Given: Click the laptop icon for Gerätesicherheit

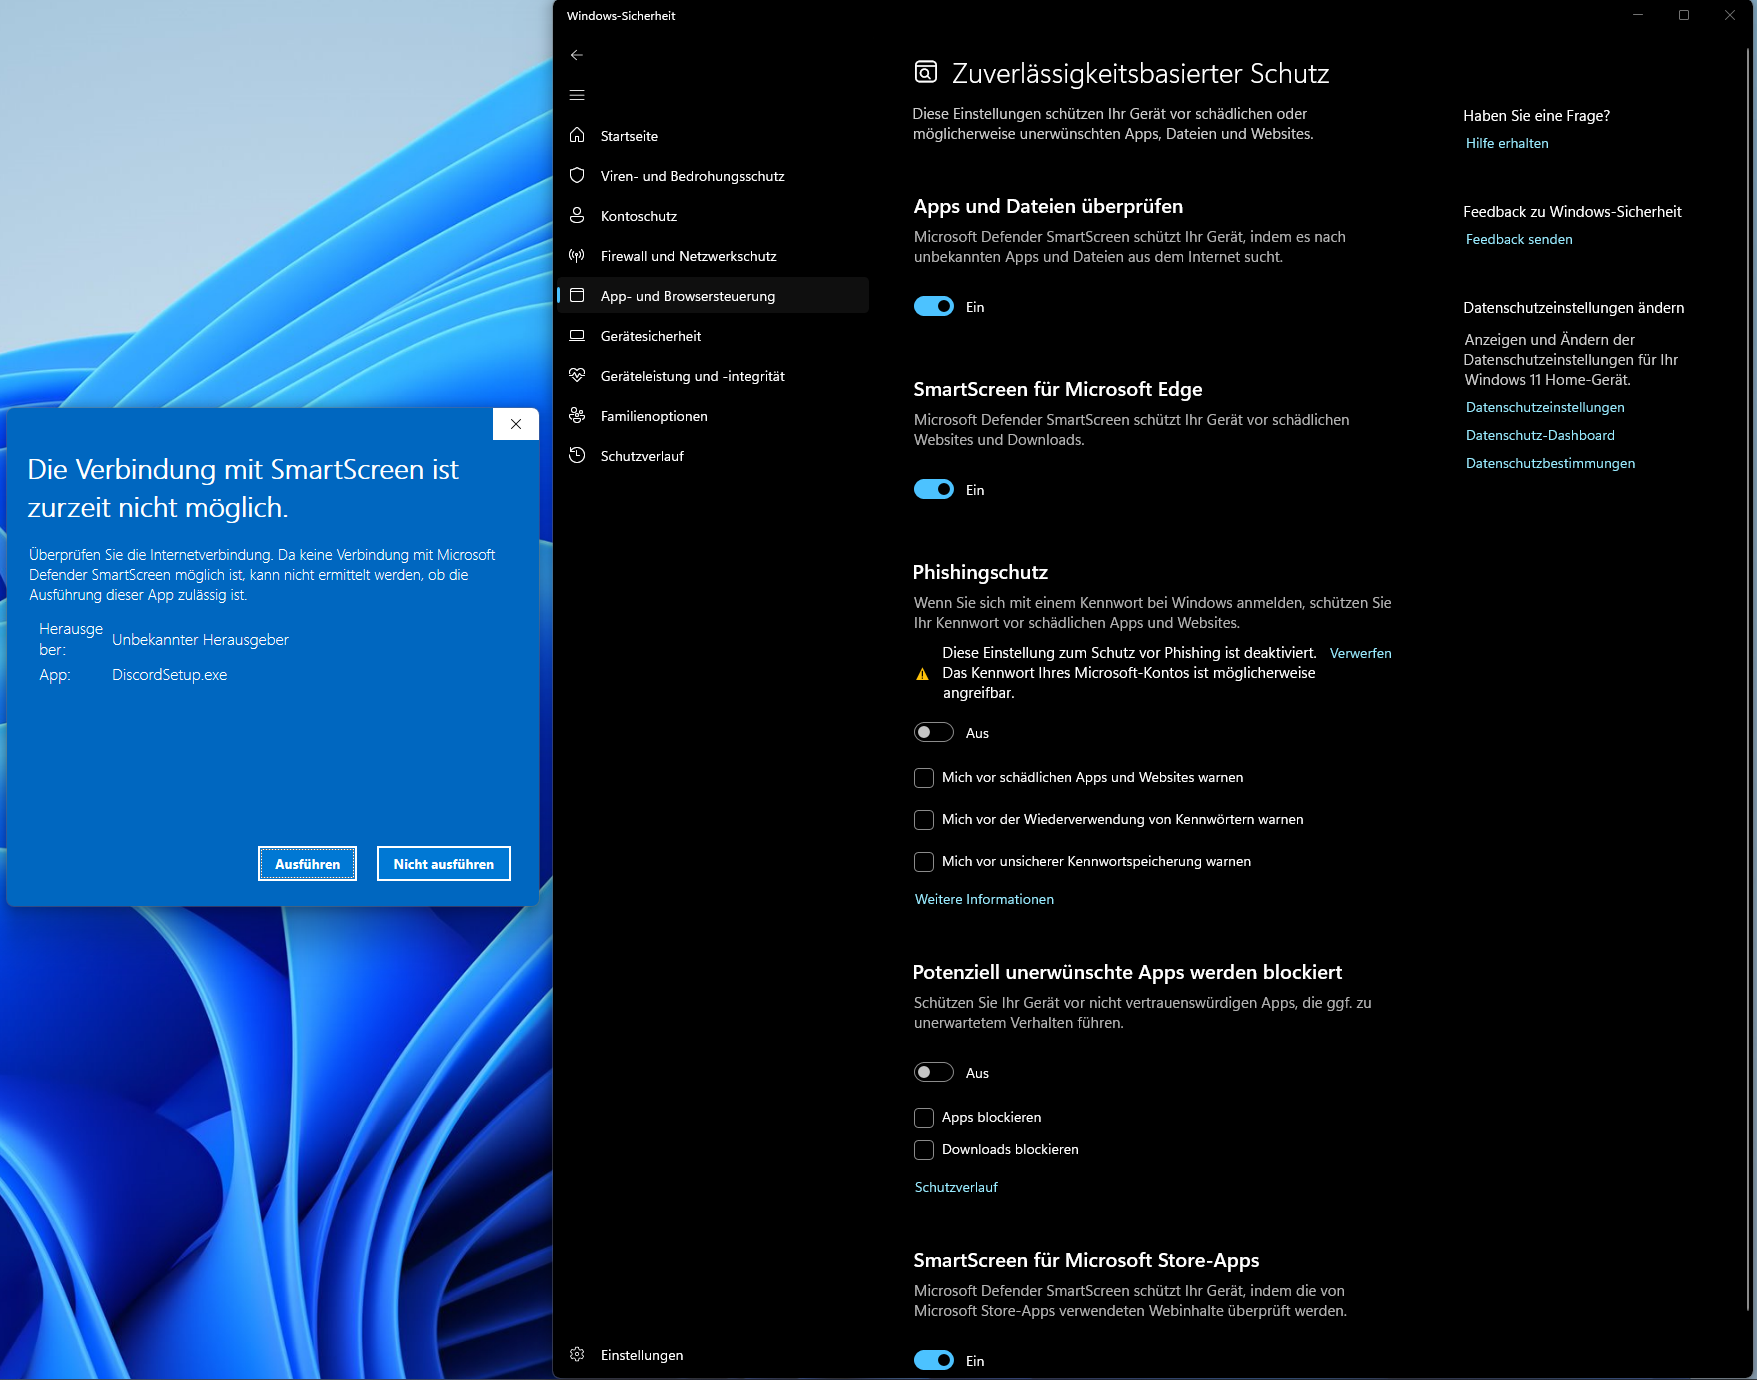Looking at the screenshot, I should pos(577,335).
